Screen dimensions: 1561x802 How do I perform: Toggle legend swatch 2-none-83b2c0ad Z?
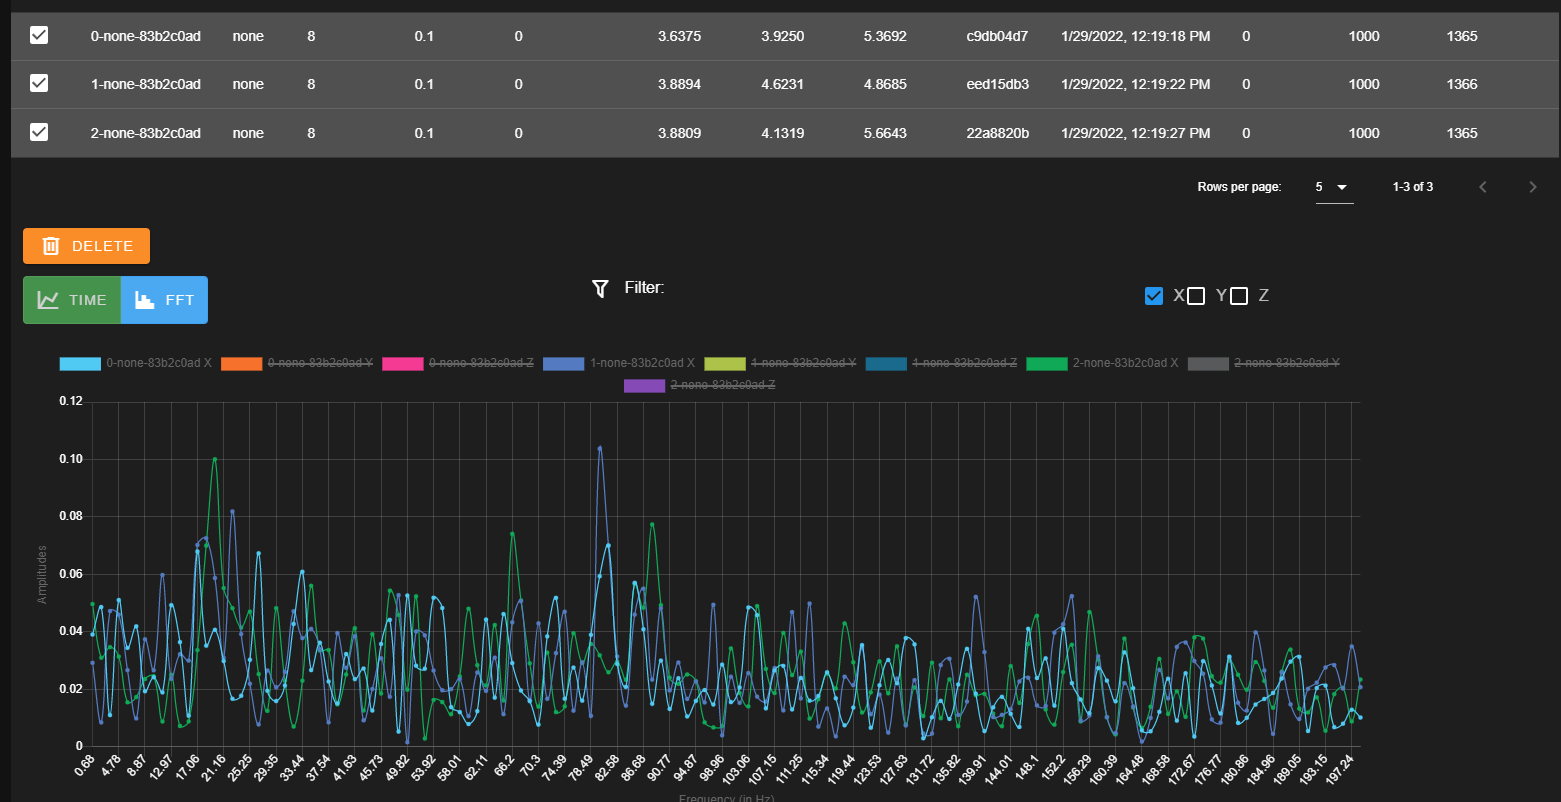[x=644, y=386]
